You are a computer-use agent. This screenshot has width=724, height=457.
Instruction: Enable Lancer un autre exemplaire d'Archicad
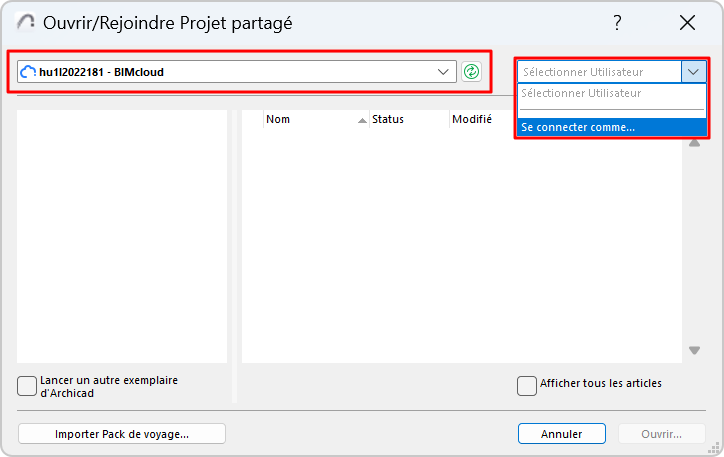27,386
